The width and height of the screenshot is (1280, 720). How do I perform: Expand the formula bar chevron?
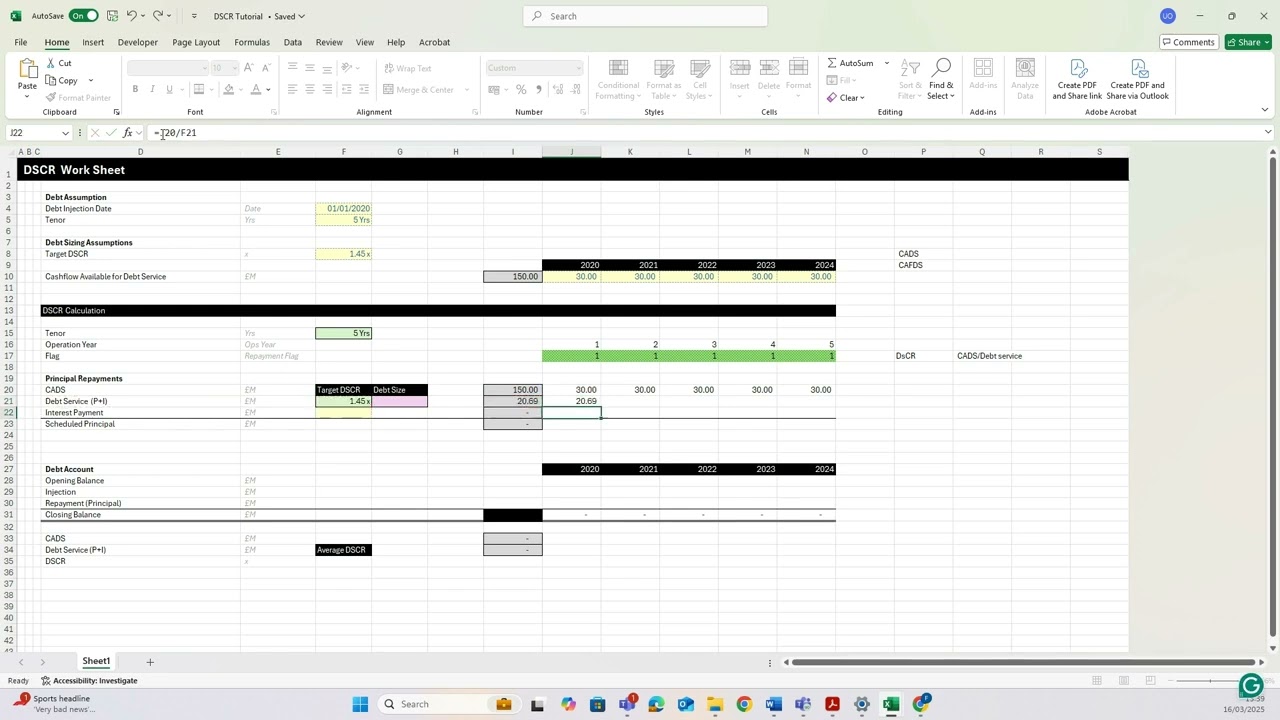point(1268,132)
